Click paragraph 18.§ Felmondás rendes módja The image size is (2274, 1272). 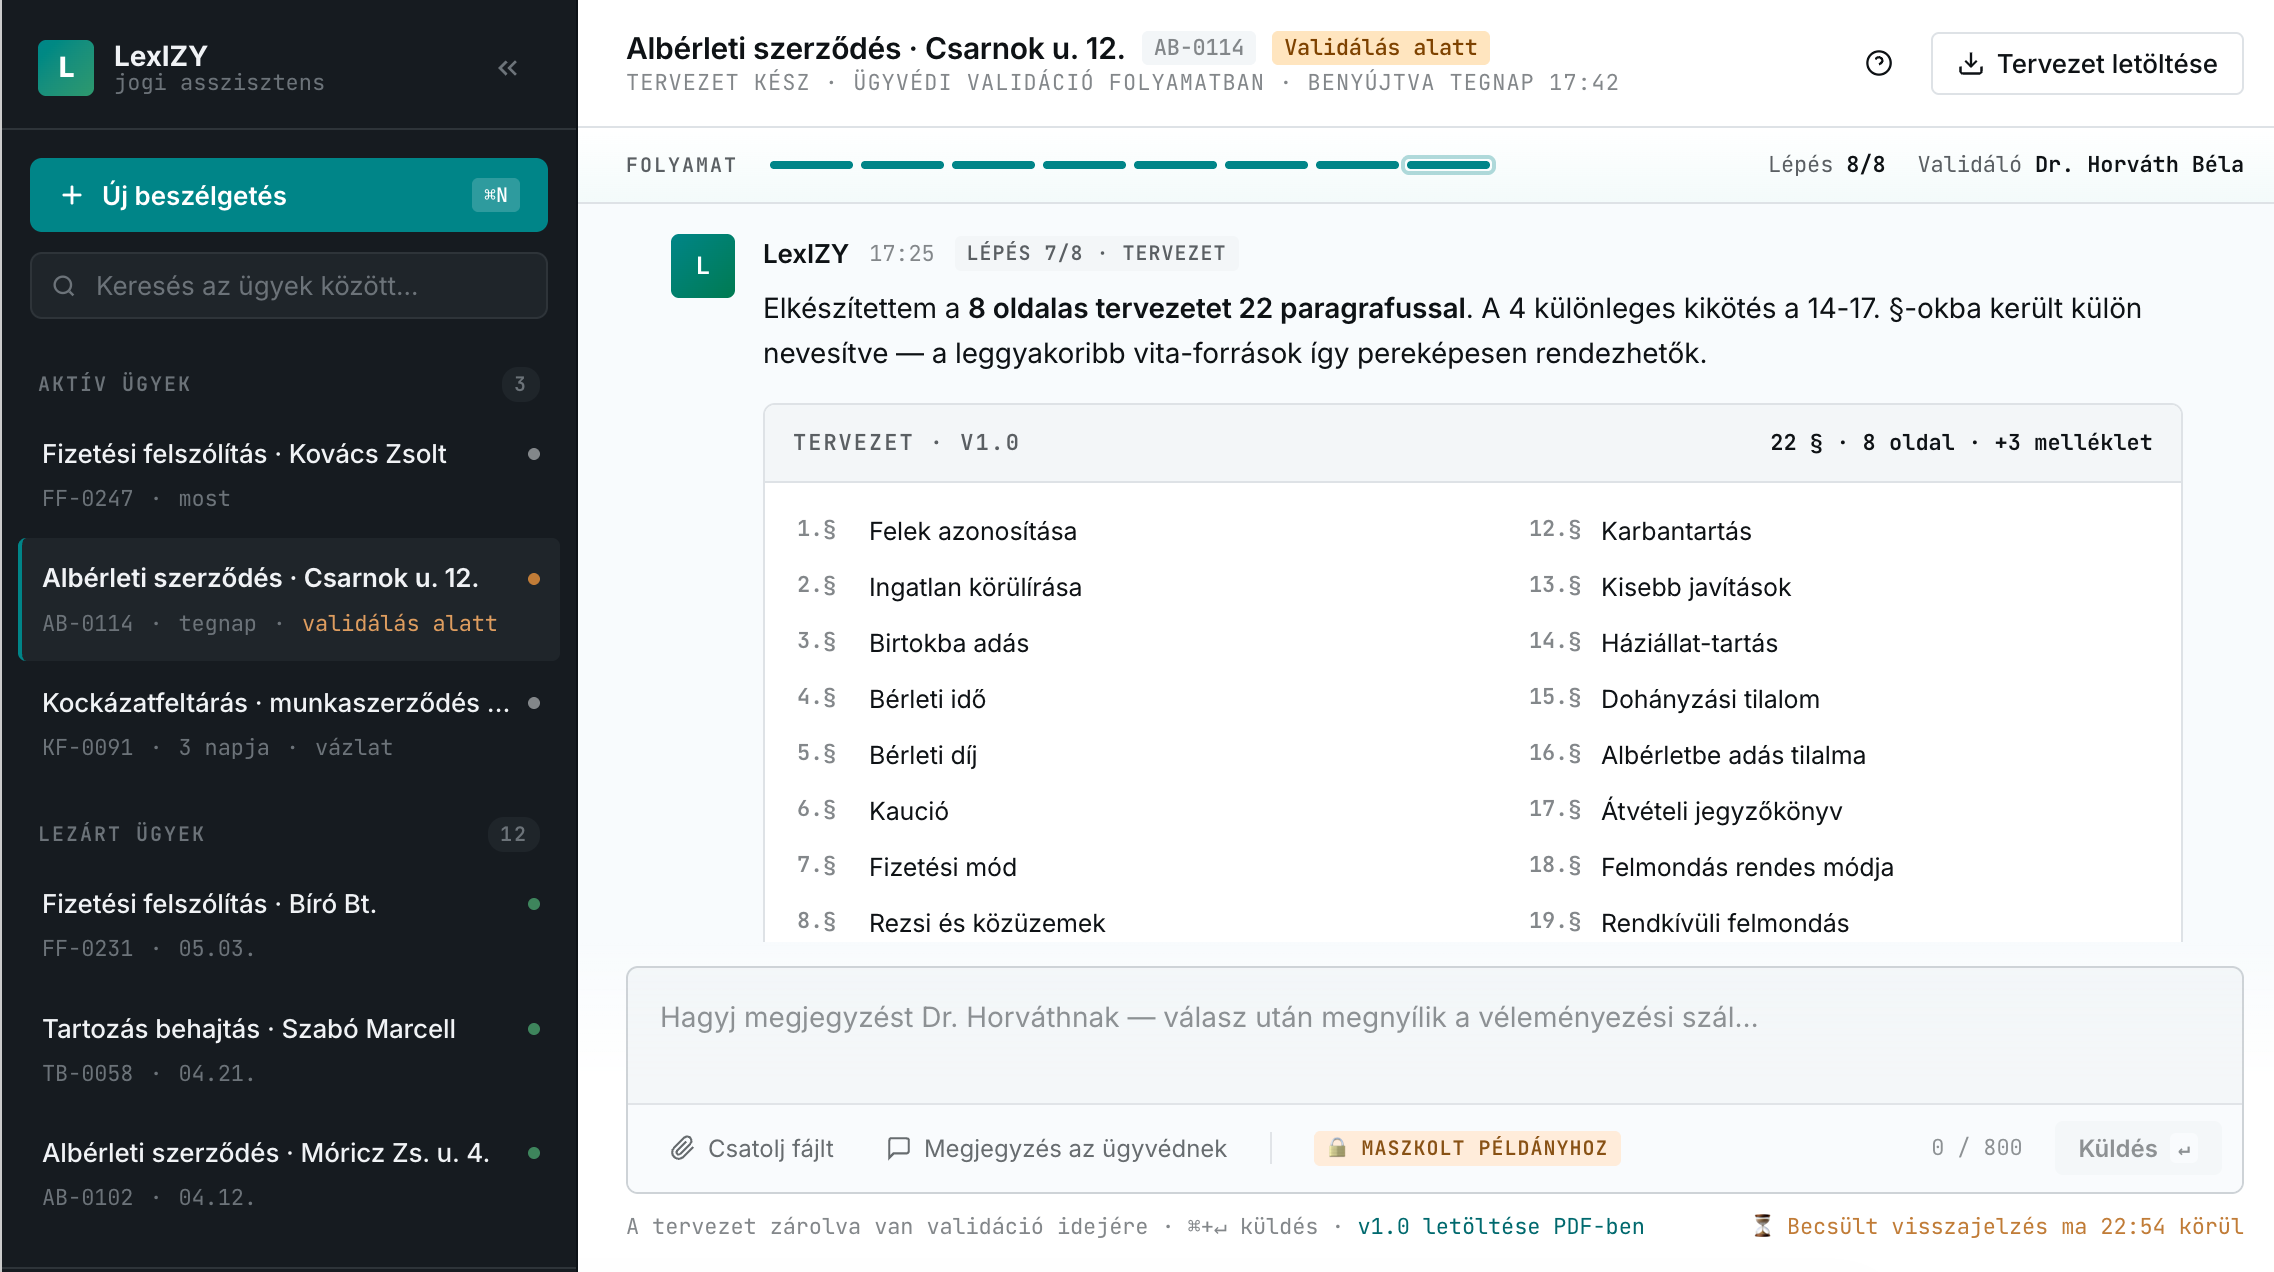tap(1711, 867)
